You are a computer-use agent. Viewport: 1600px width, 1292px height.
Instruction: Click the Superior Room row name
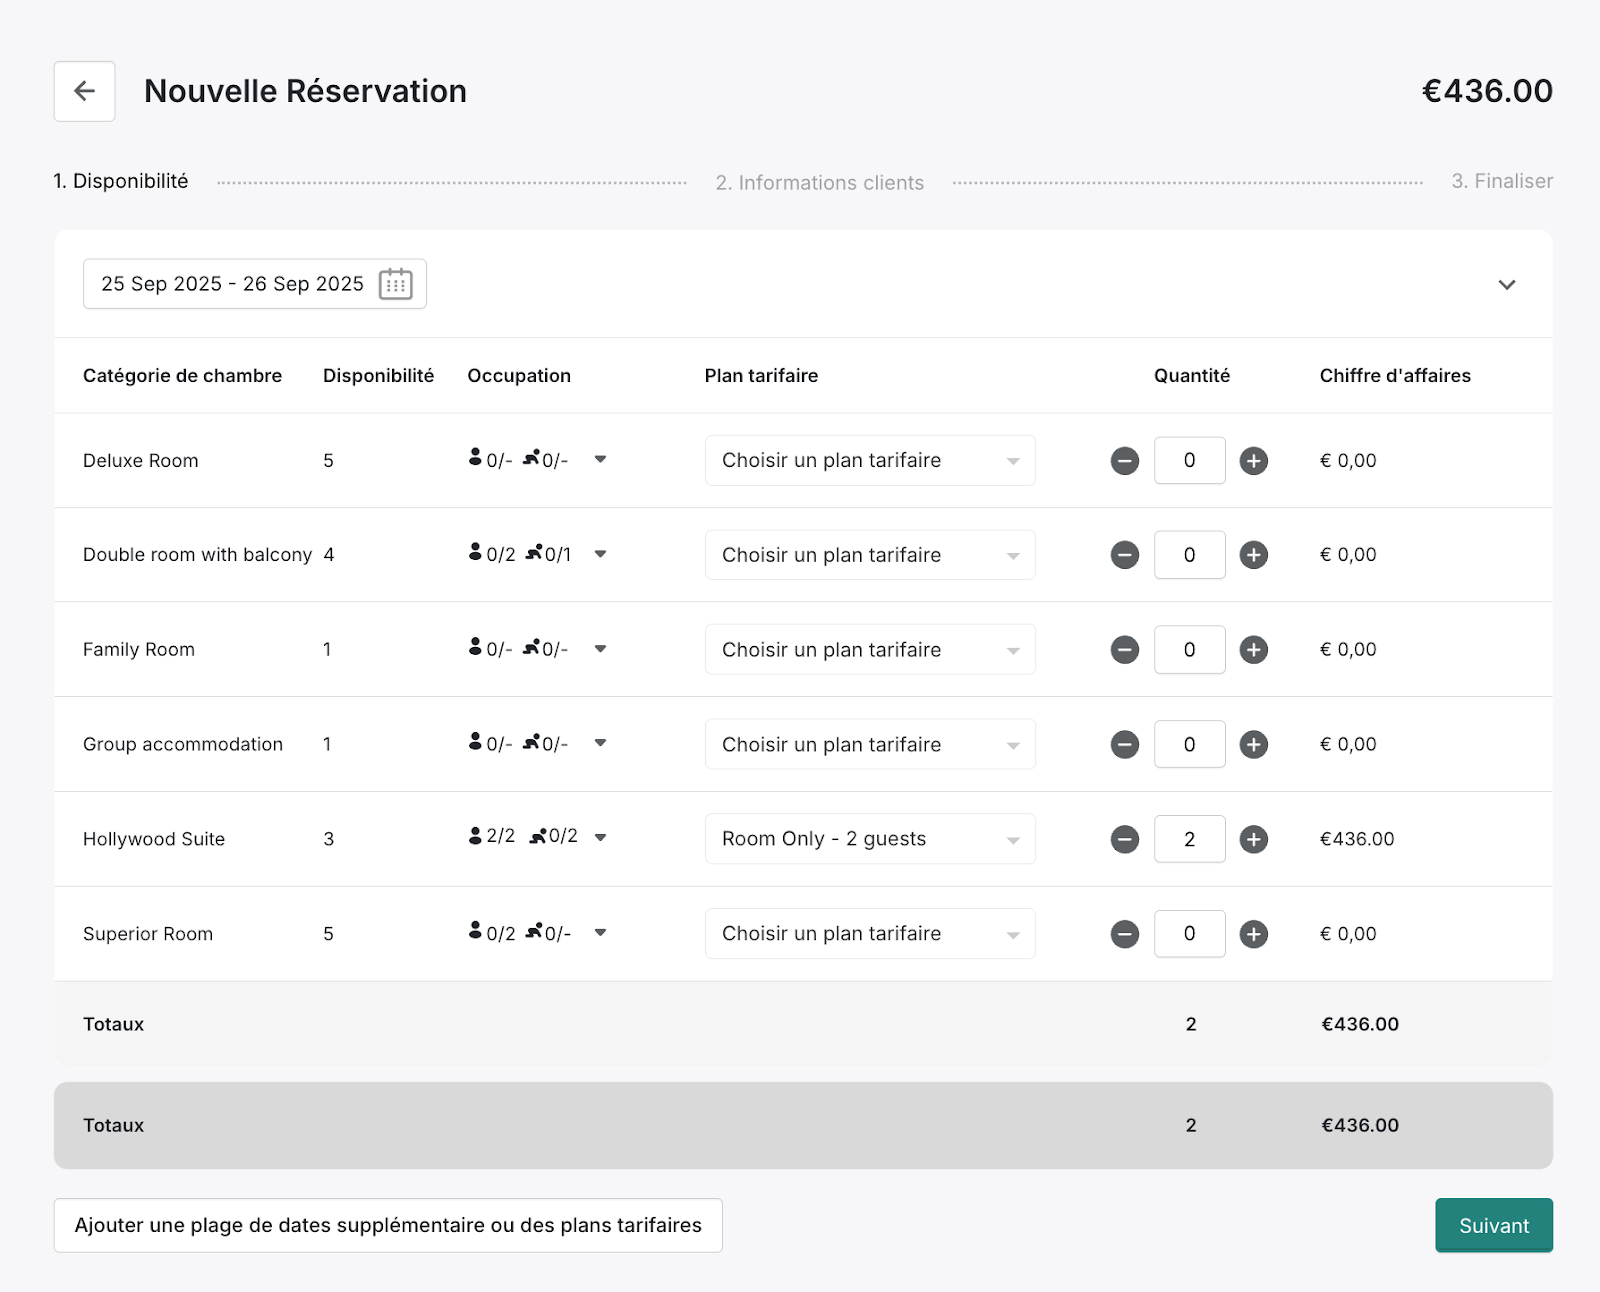pos(148,934)
